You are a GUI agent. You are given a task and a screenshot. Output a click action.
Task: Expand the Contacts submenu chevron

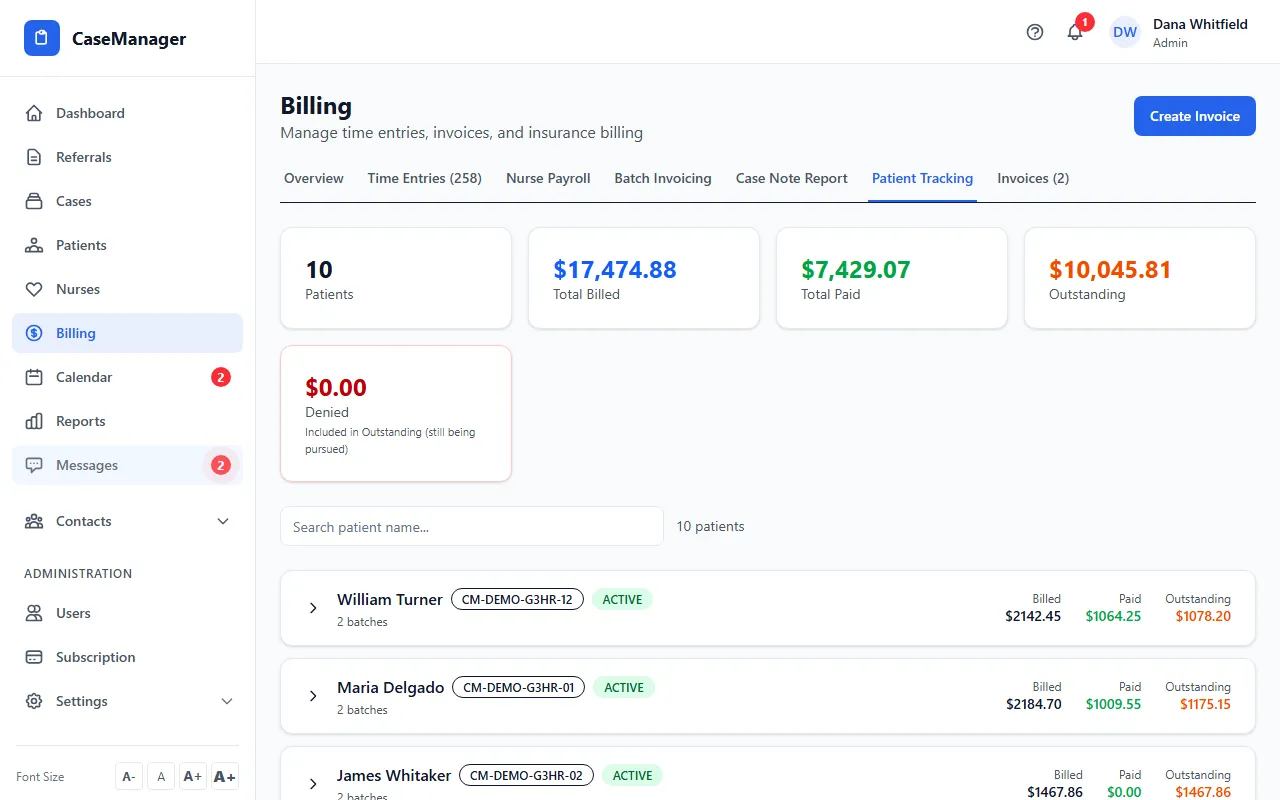pos(223,521)
